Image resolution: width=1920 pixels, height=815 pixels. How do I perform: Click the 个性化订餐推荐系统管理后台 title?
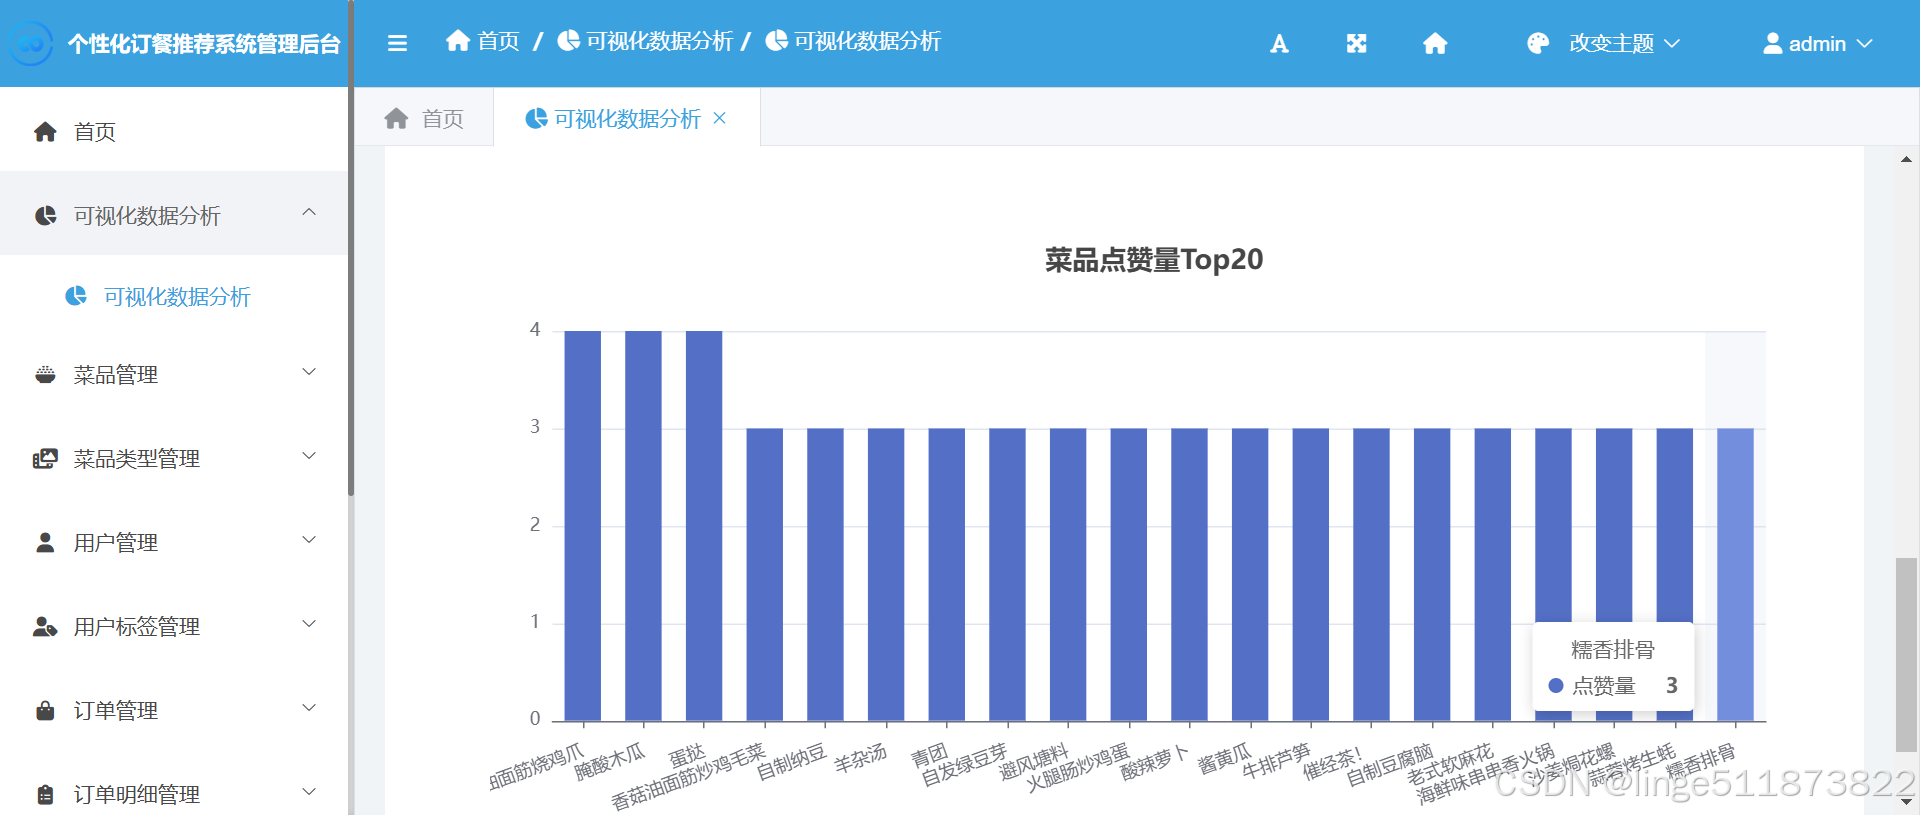pyautogui.click(x=204, y=44)
